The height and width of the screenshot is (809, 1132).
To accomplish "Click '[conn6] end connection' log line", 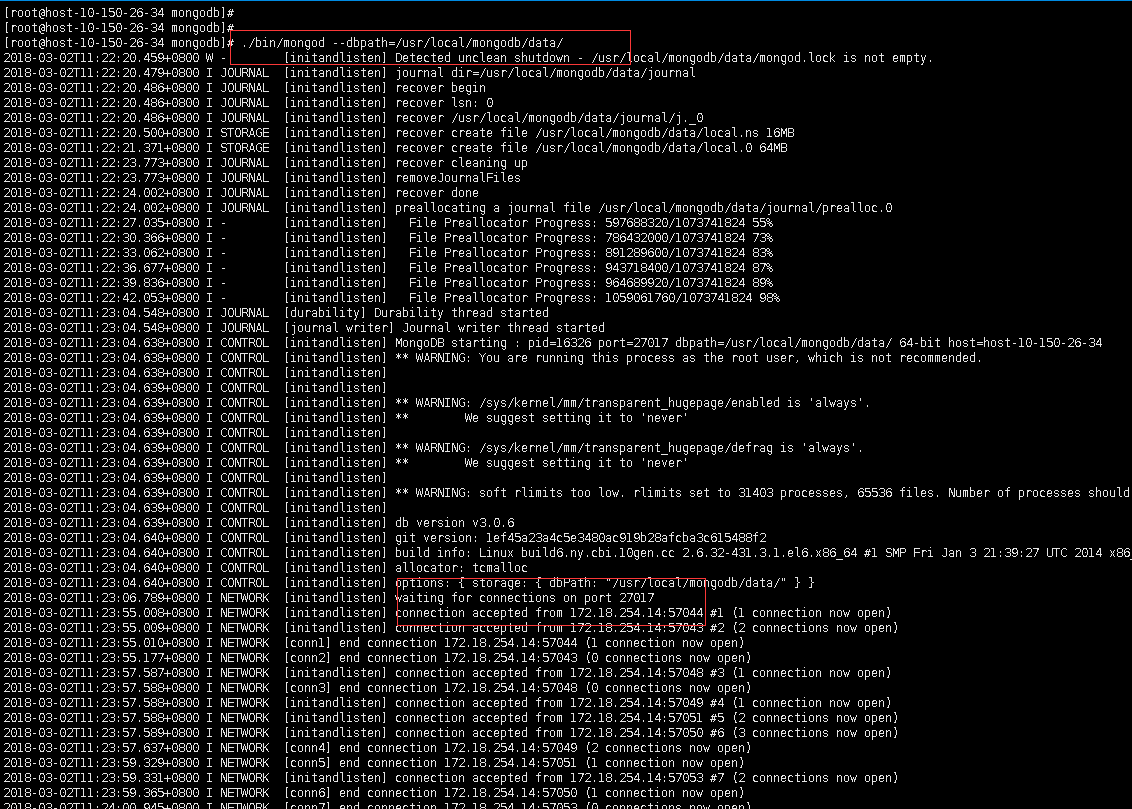I will (x=374, y=793).
